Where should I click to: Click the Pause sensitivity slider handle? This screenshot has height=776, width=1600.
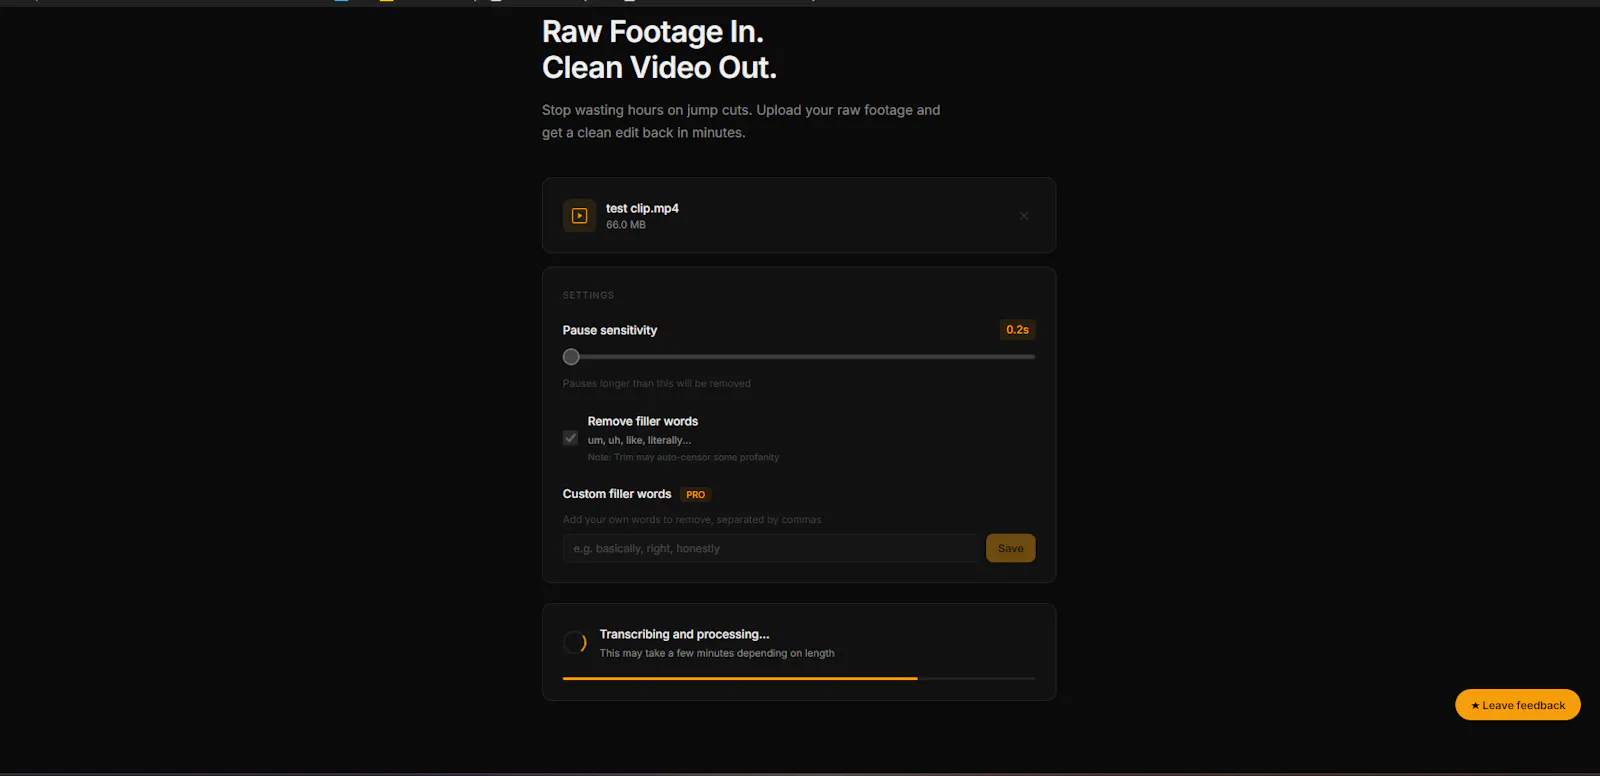click(x=571, y=357)
